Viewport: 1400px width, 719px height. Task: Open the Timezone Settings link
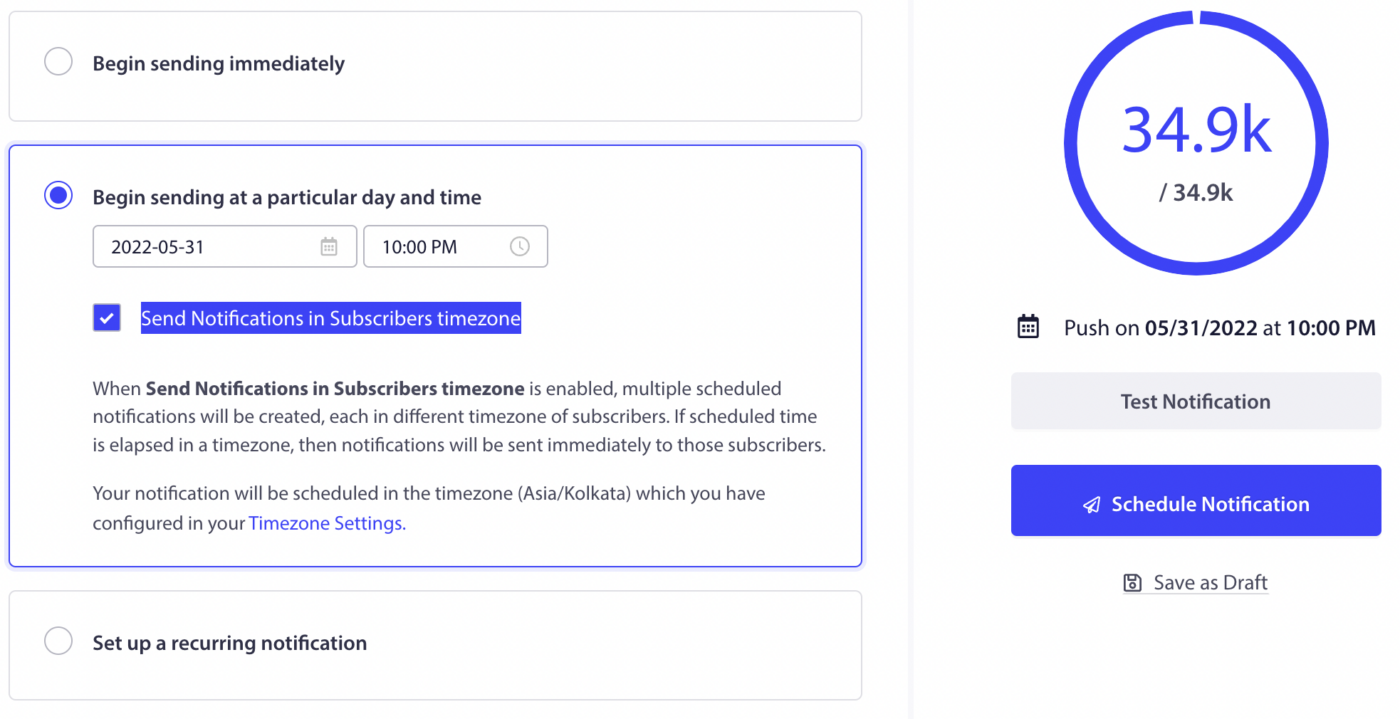coord(326,523)
